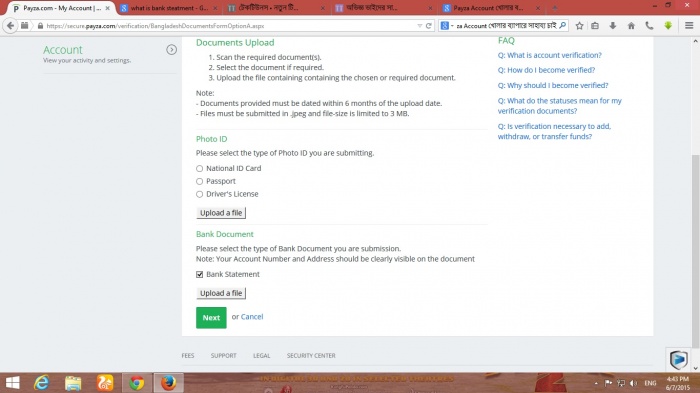
Task: Click Upload a file under Bank Document
Action: 221,293
